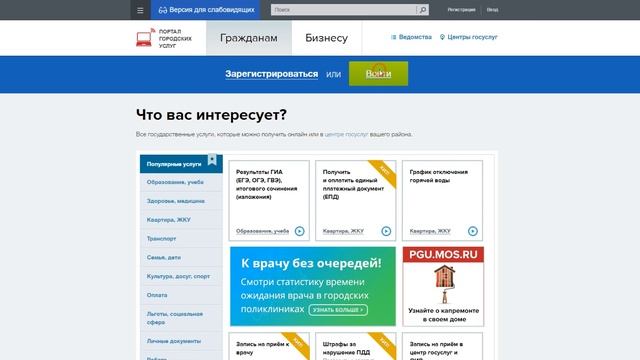Click К врачу без очередей banner
Viewport: 640px width, 360px height.
pos(313,286)
